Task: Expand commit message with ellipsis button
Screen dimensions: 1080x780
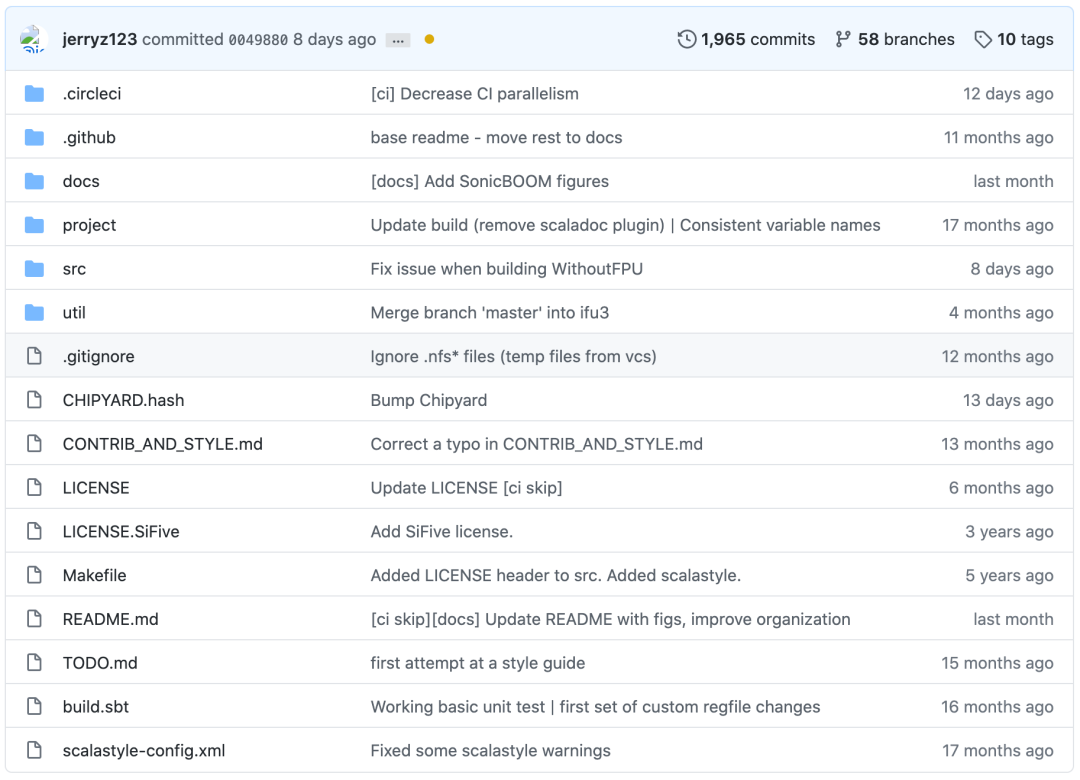Action: [x=398, y=40]
